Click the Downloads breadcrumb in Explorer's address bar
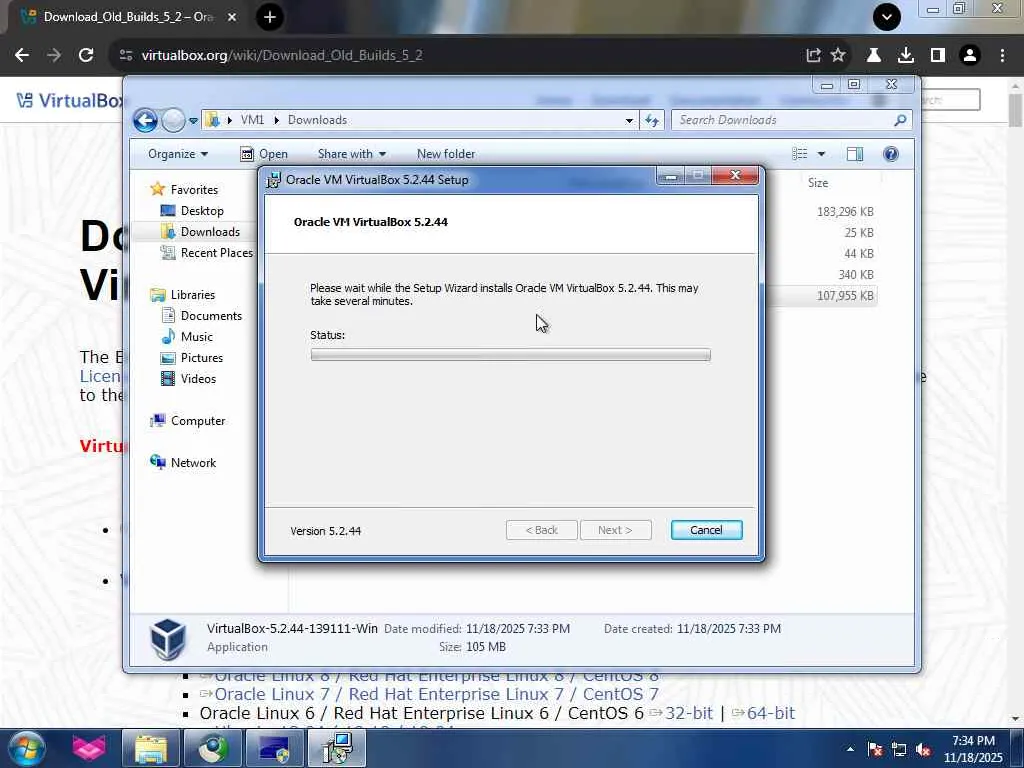The width and height of the screenshot is (1024, 768). tap(317, 120)
